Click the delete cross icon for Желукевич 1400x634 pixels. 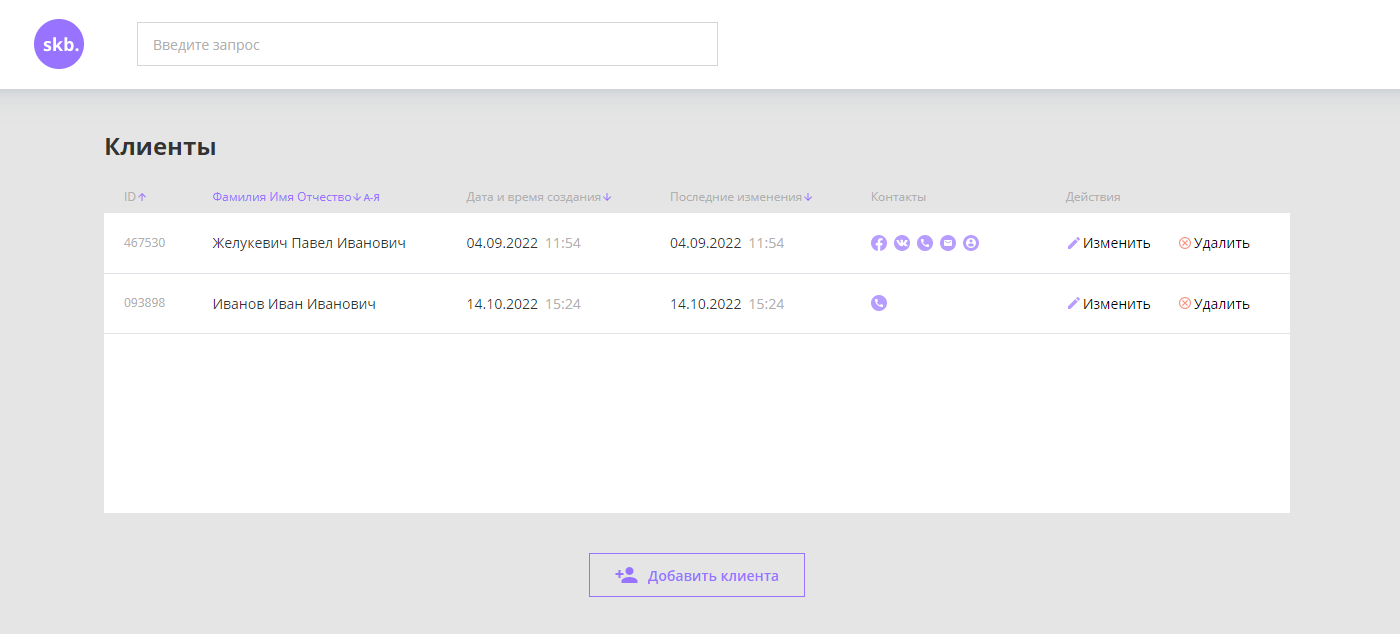click(x=1184, y=242)
